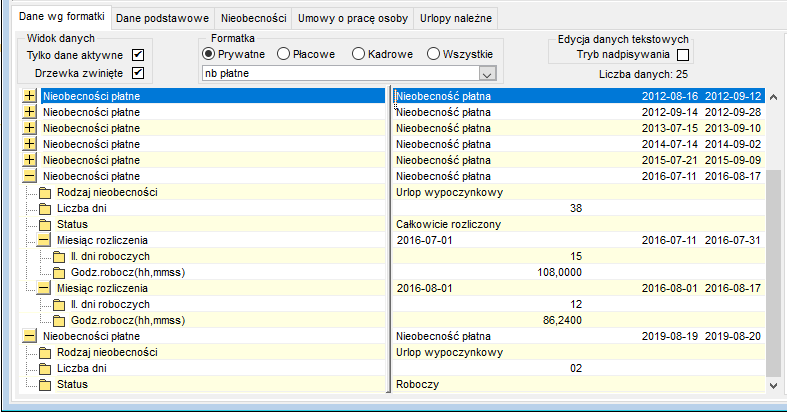Select the value row dated 2013-07-15 to 2013-09-10

pos(579,128)
